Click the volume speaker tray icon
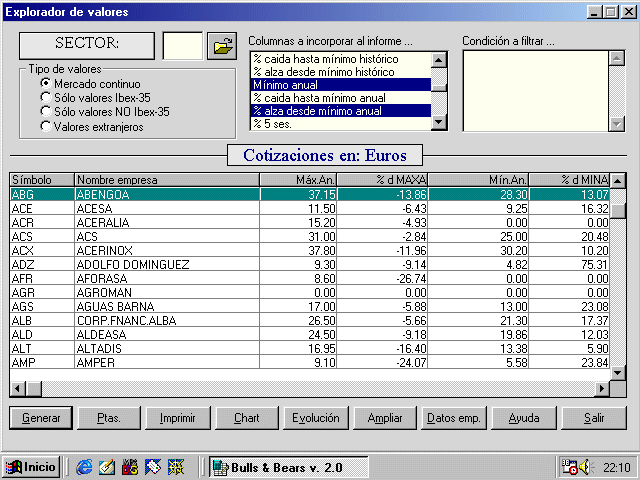 tap(586, 467)
